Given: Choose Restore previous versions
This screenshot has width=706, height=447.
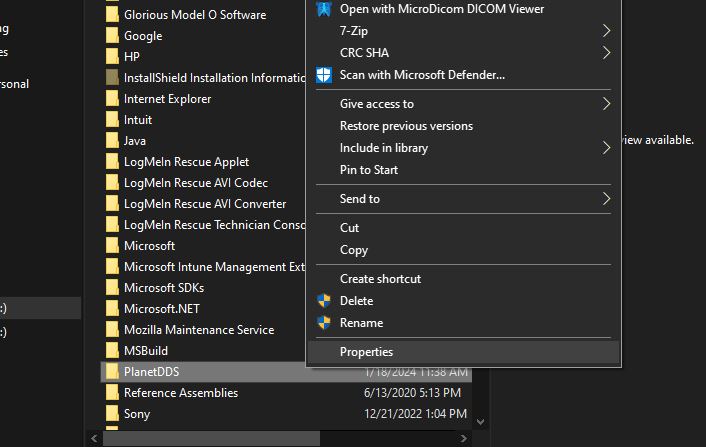Looking at the screenshot, I should pos(463,126).
